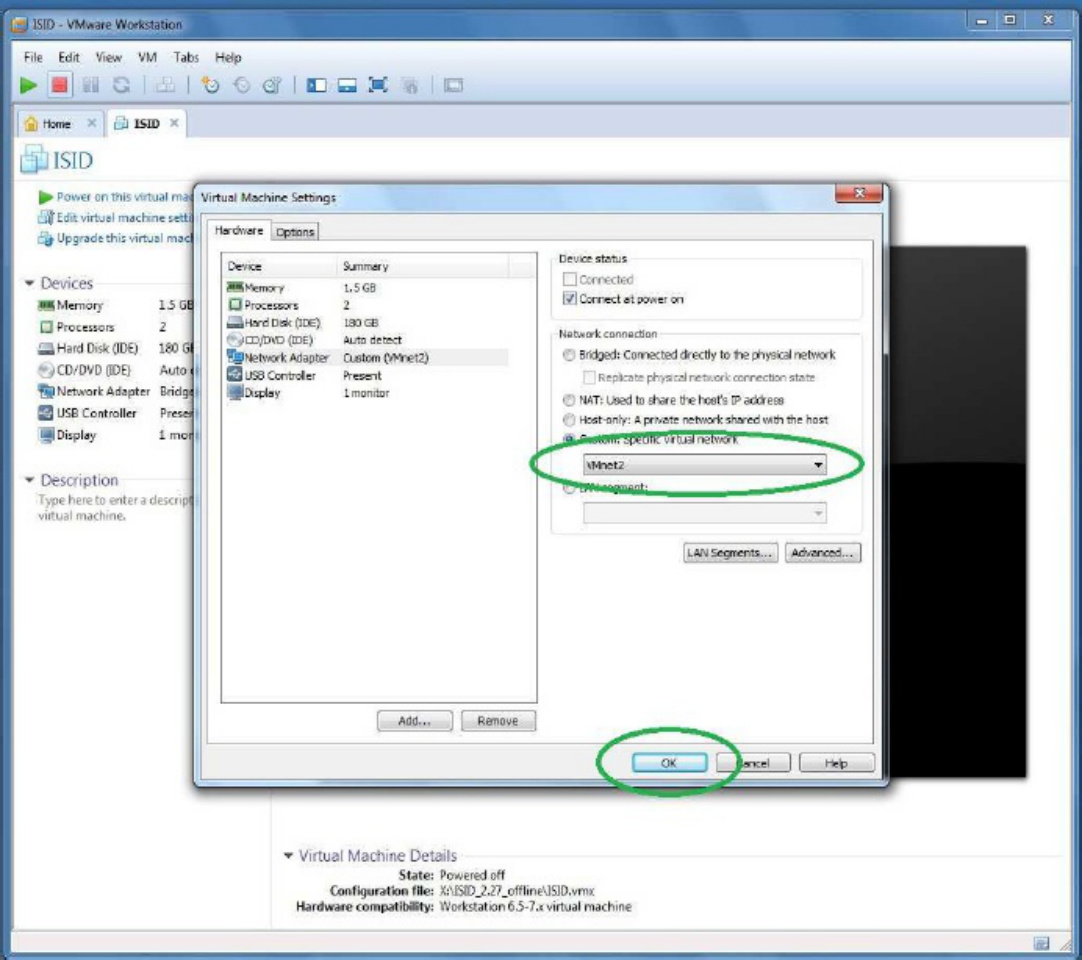The width and height of the screenshot is (1082, 960).
Task: Open the VM menu
Action: pos(147,57)
